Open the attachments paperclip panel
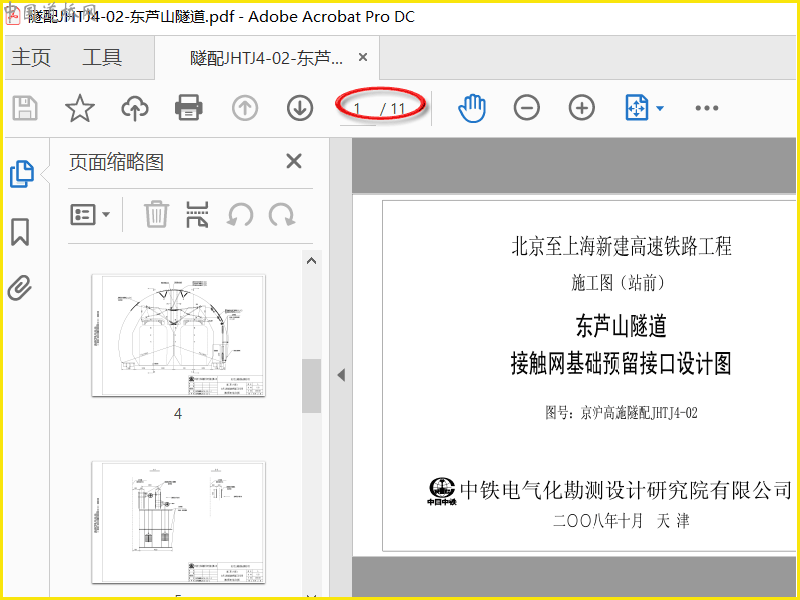 (20, 288)
